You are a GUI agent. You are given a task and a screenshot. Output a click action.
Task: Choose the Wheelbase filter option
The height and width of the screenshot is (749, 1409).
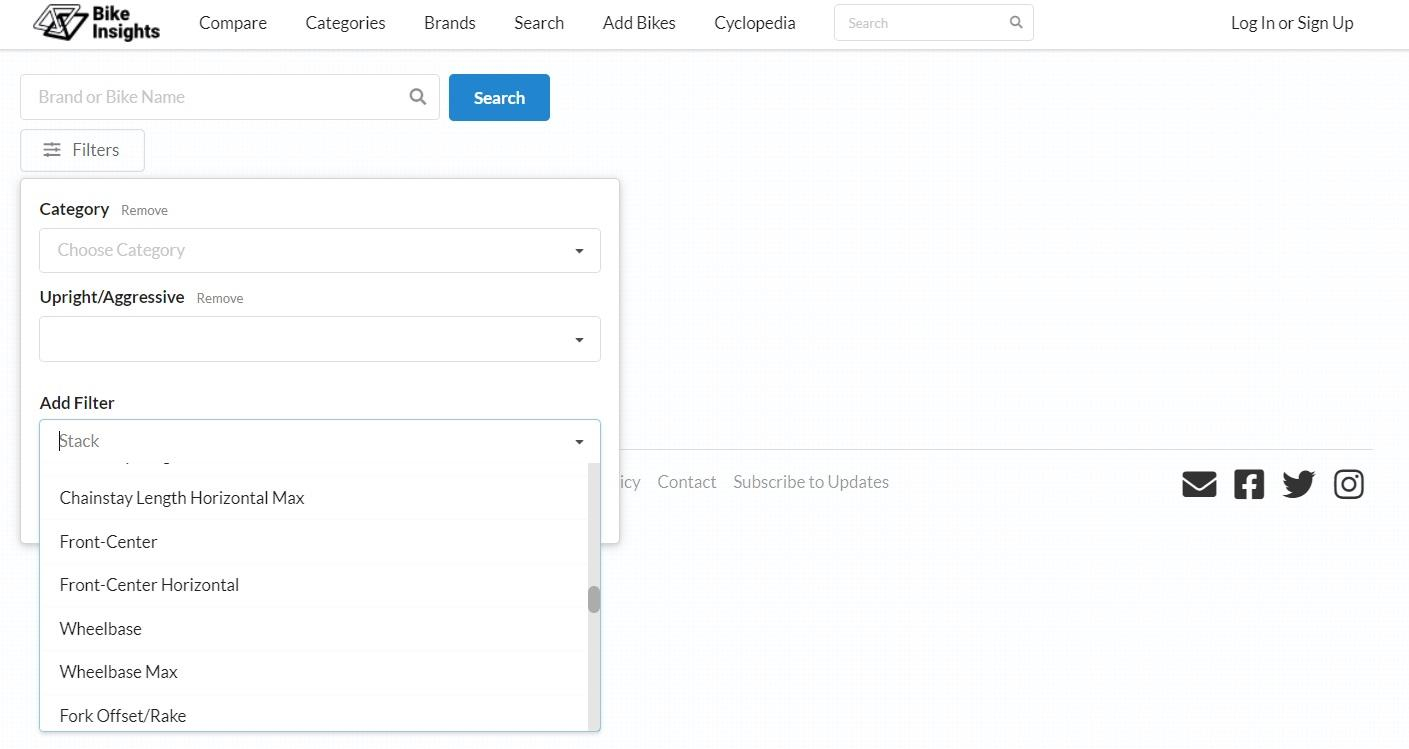(x=313, y=629)
